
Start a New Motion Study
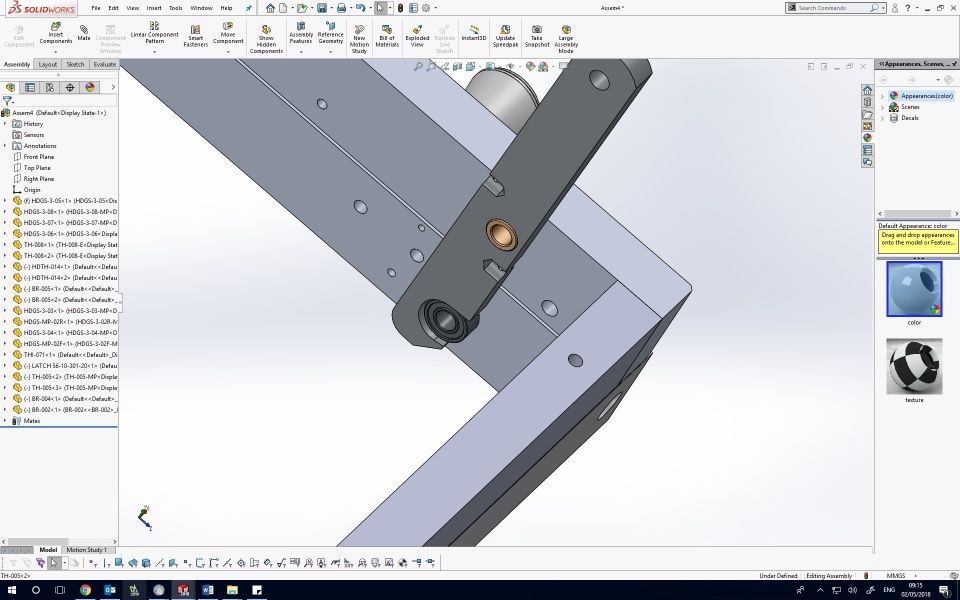pyautogui.click(x=359, y=39)
